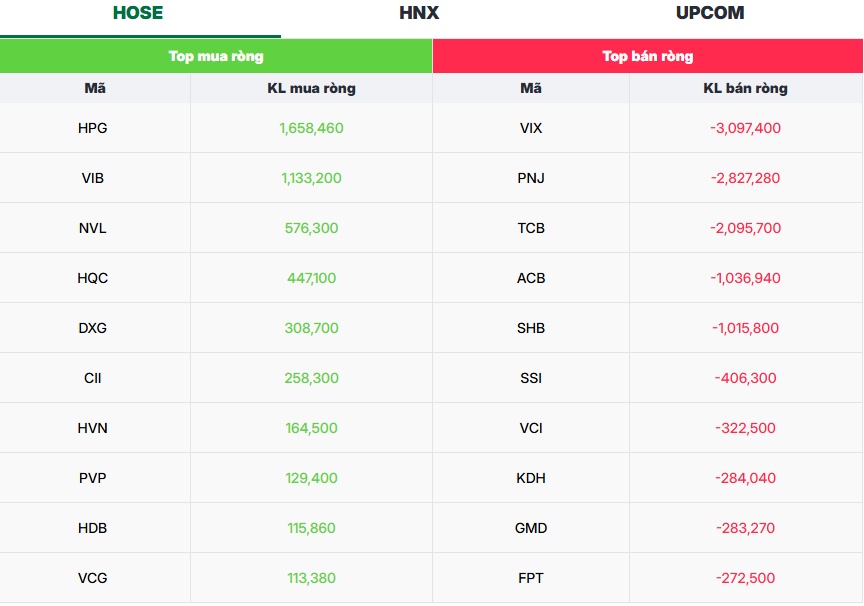Select the UPCOM tab
This screenshot has width=864, height=606.
coord(710,13)
